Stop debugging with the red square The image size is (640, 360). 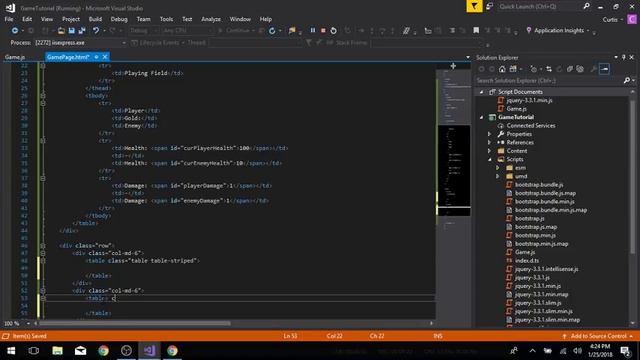point(323,31)
